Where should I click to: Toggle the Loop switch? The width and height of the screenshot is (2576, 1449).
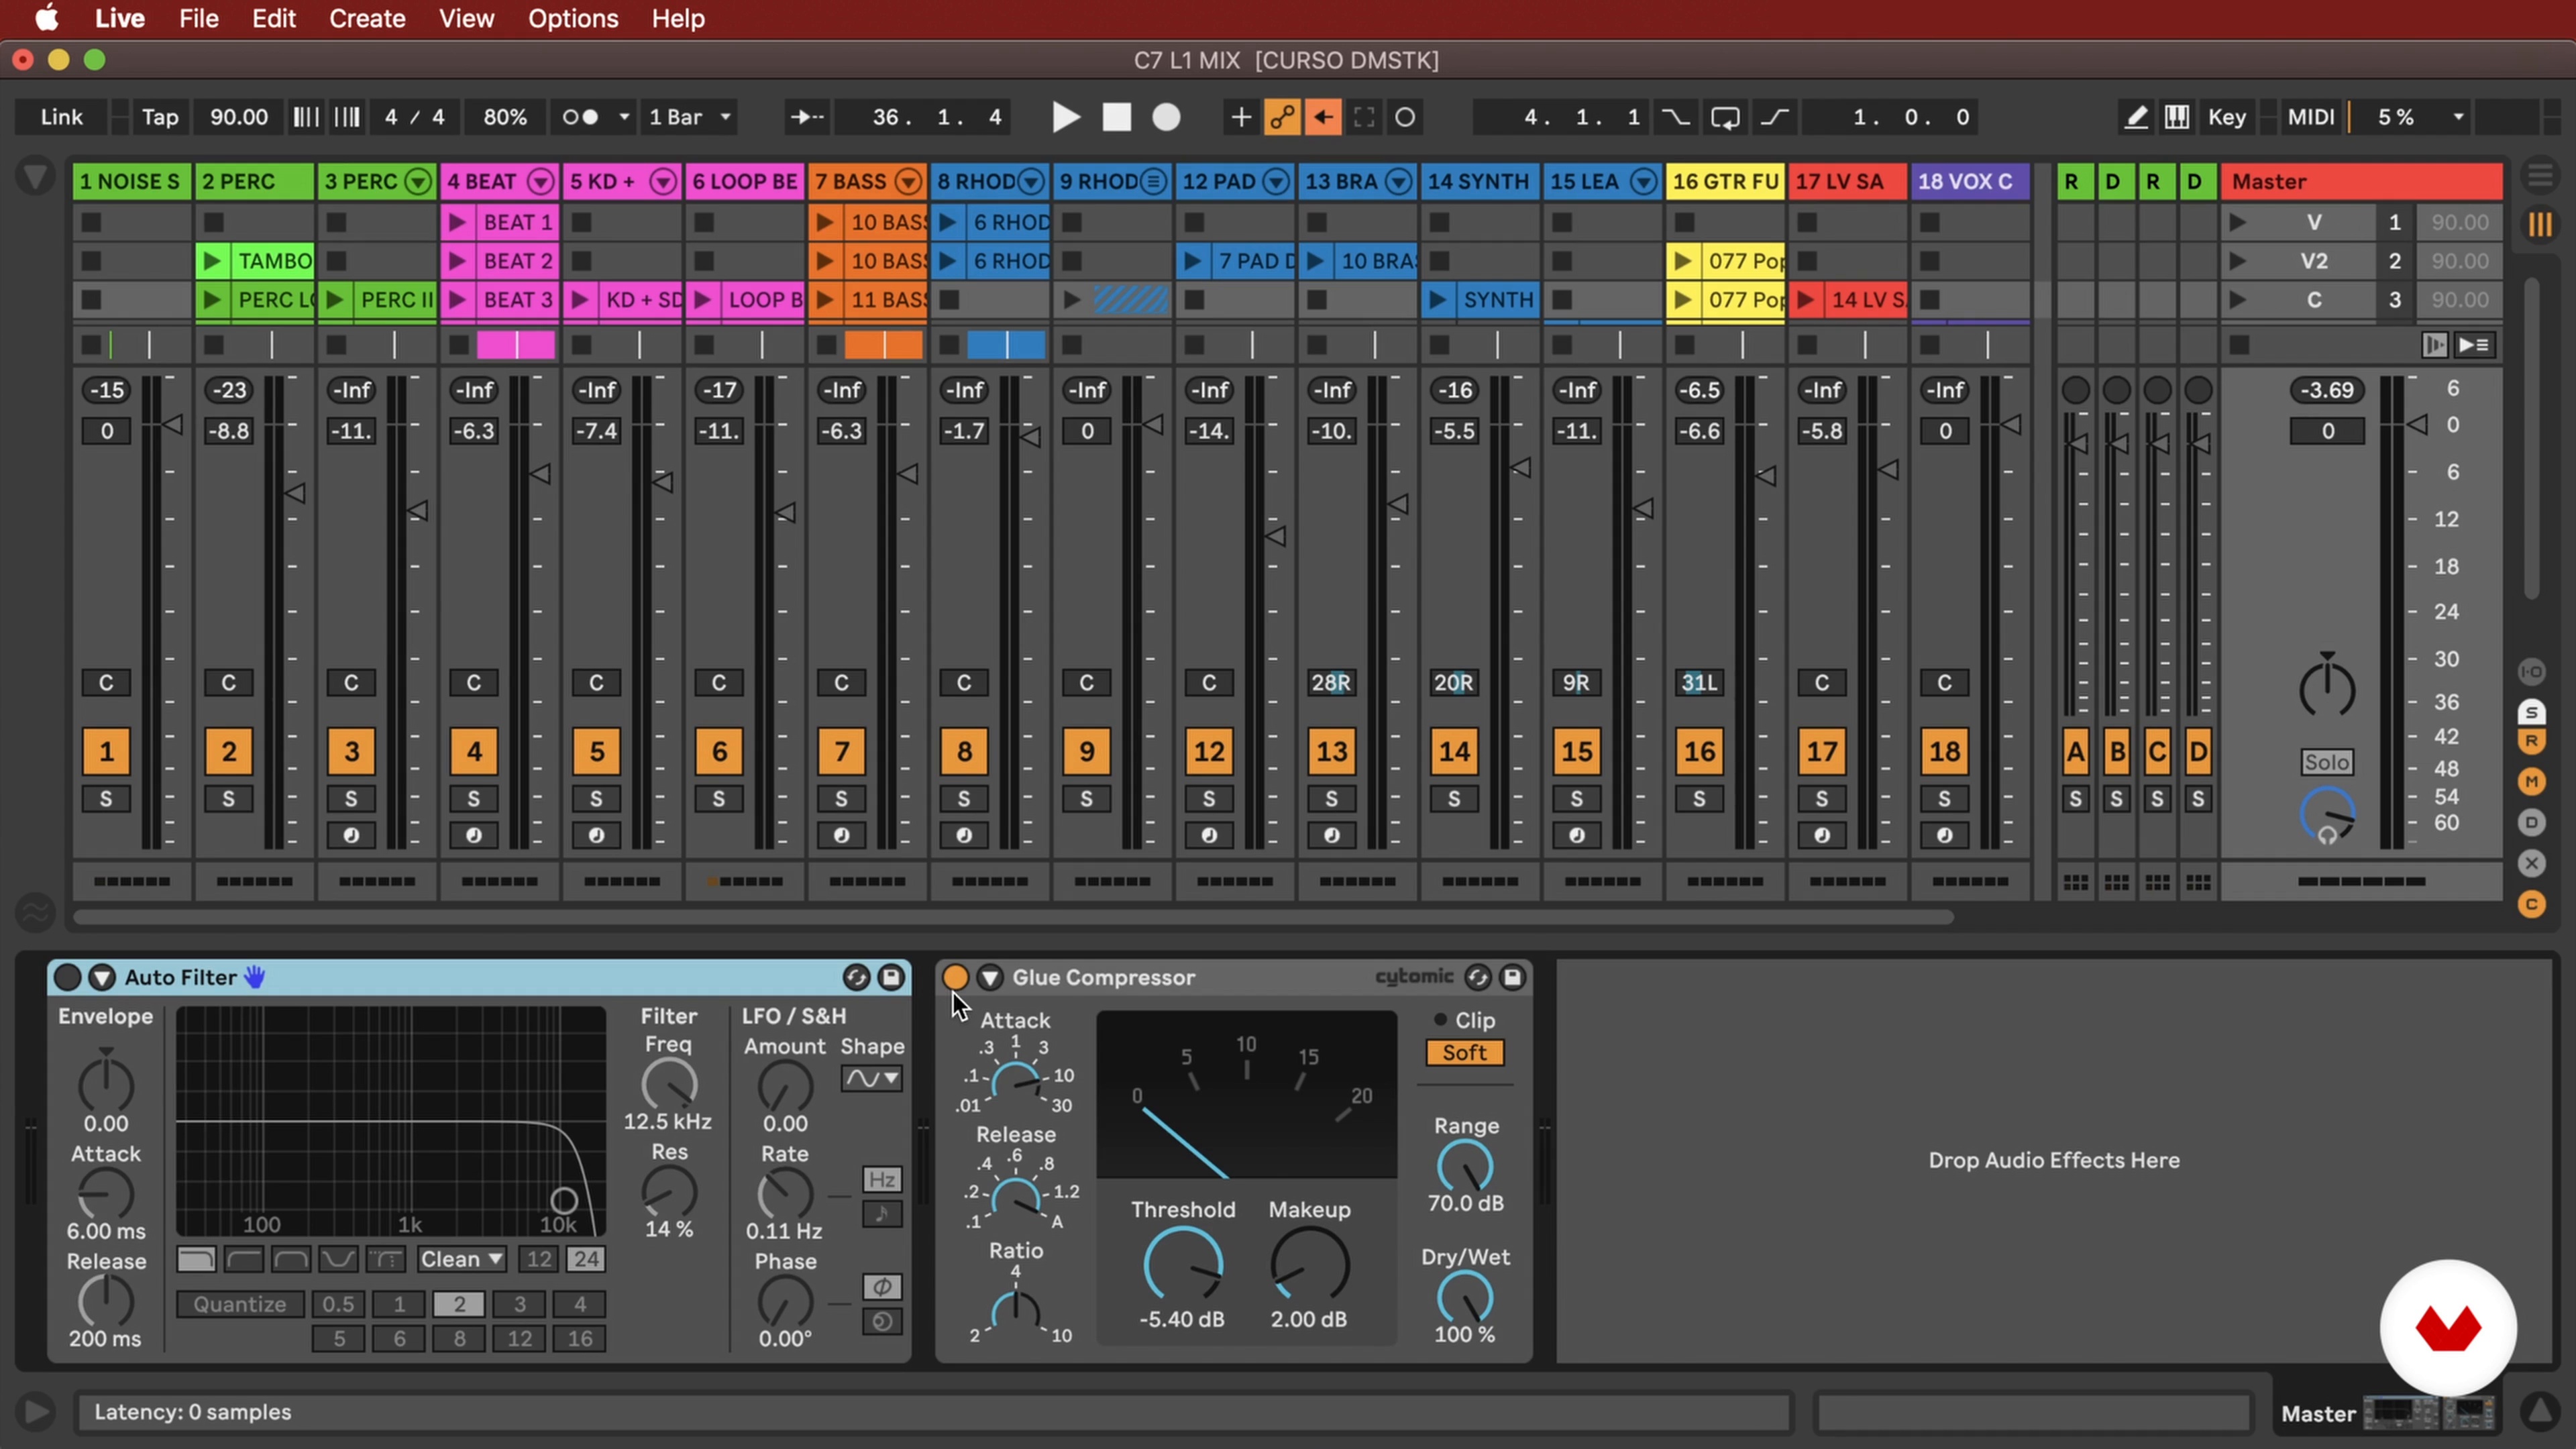pyautogui.click(x=1725, y=117)
